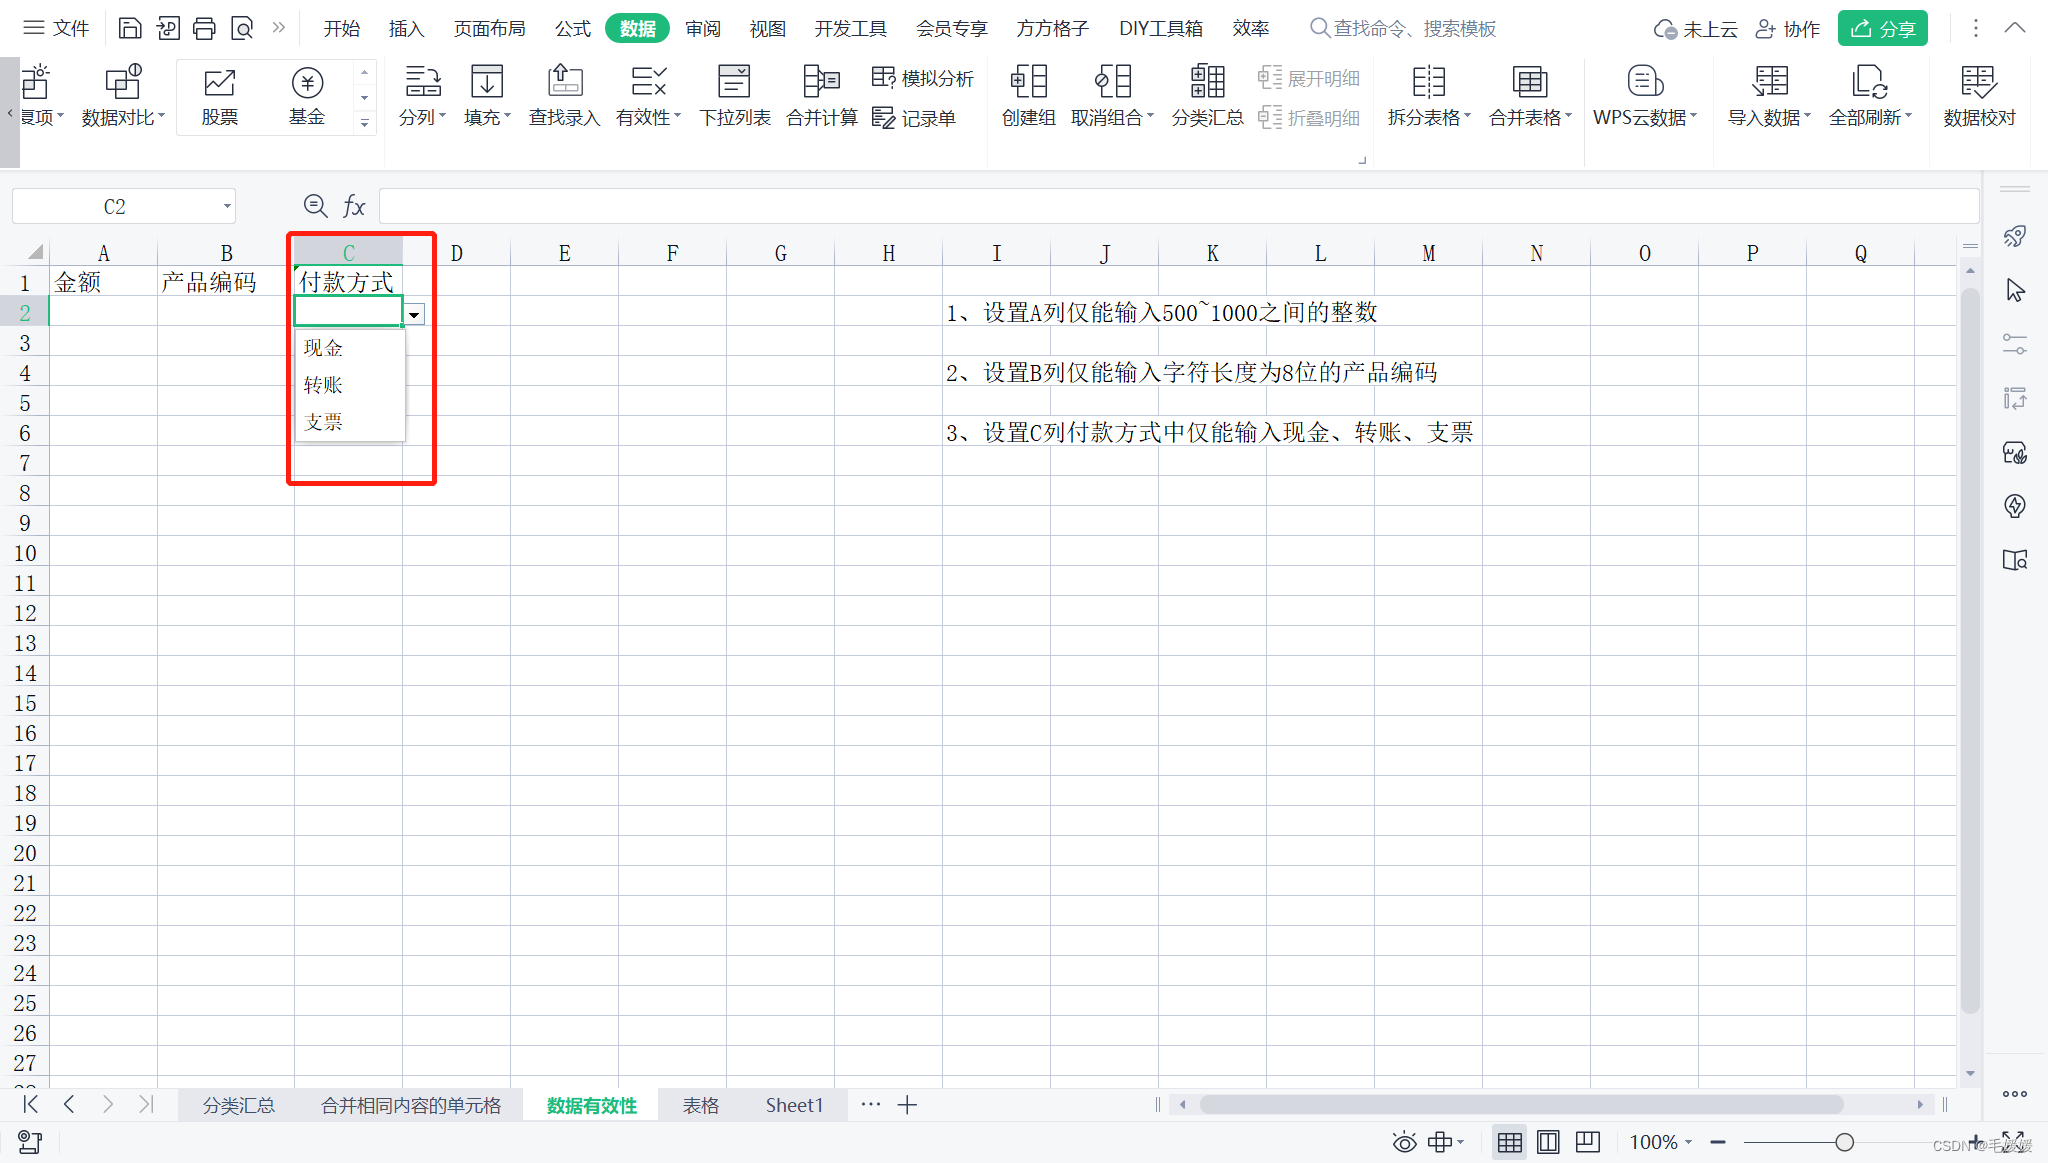Screen dimensions: 2048x1163
Task: Open the 公式 ribbon tab
Action: click(572, 28)
